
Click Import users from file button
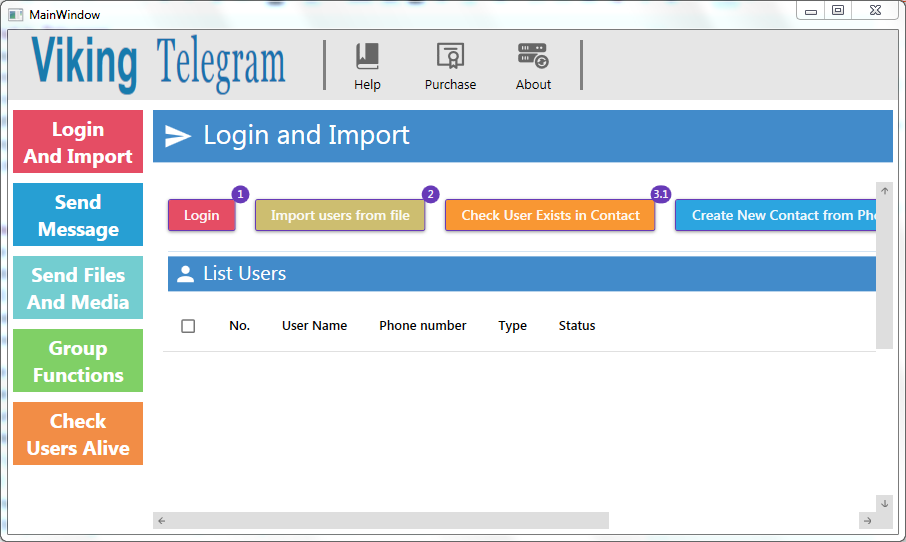340,215
